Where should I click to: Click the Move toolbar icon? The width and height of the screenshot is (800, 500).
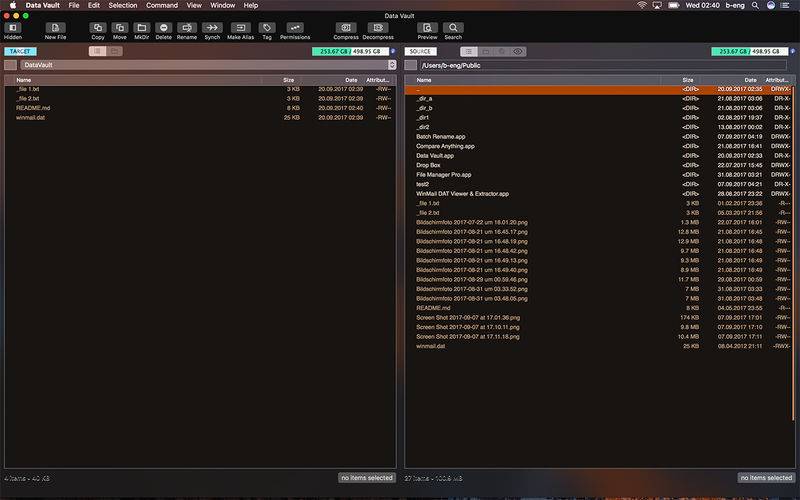[x=120, y=28]
